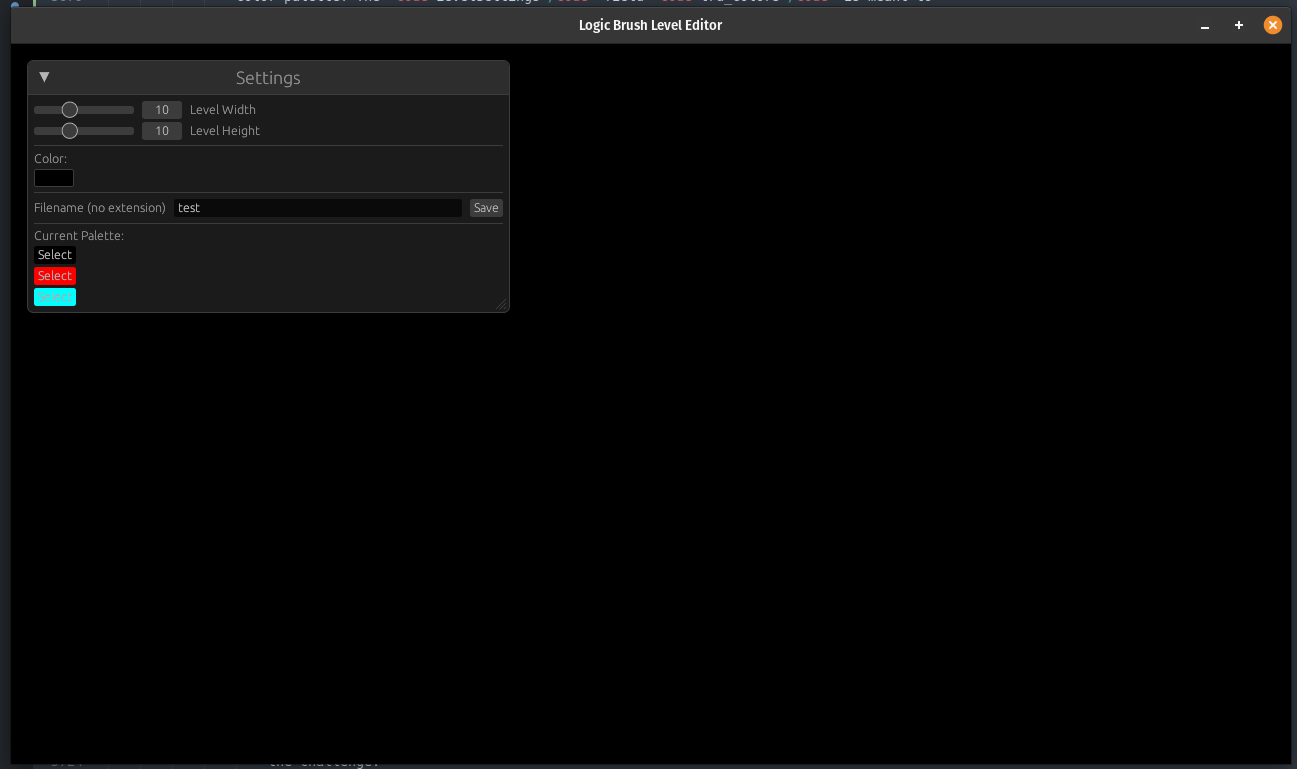Choose the cyan Select palette button
The image size is (1297, 769).
tap(55, 297)
